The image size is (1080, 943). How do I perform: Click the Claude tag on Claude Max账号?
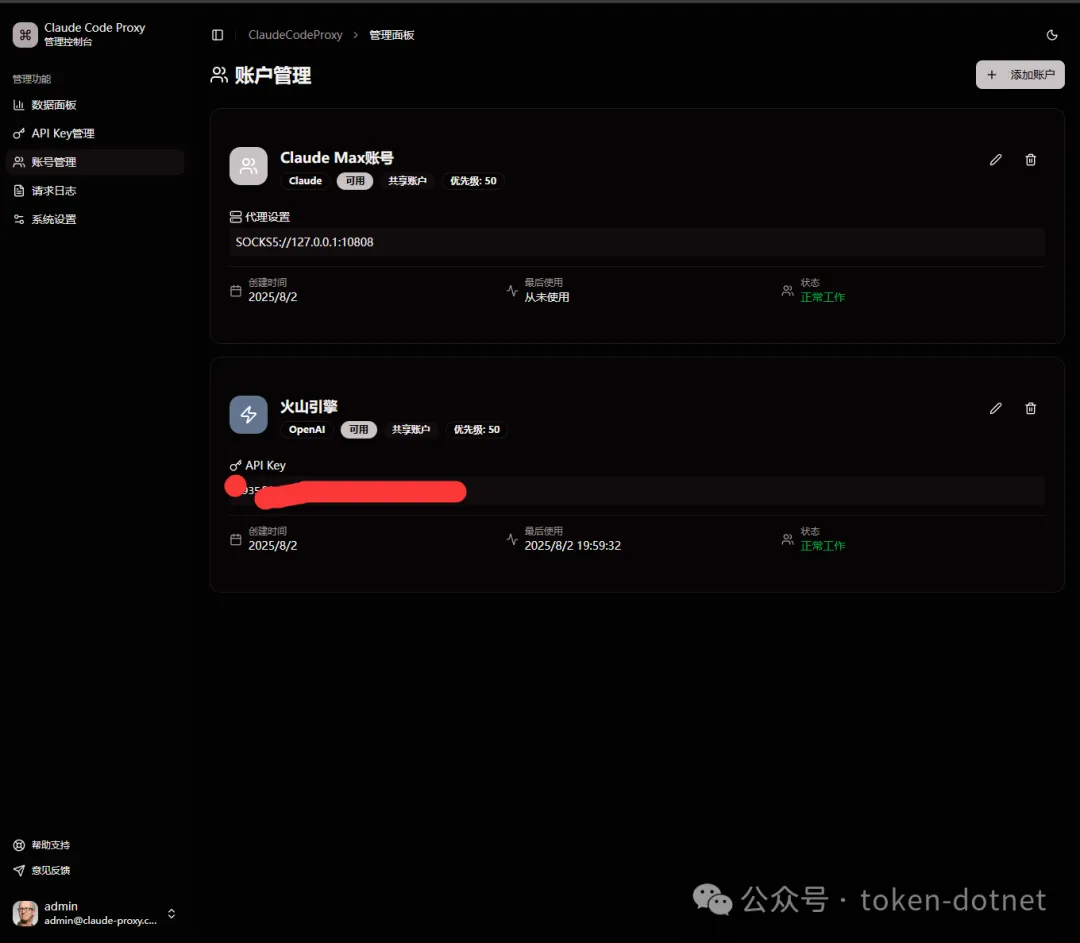[305, 181]
